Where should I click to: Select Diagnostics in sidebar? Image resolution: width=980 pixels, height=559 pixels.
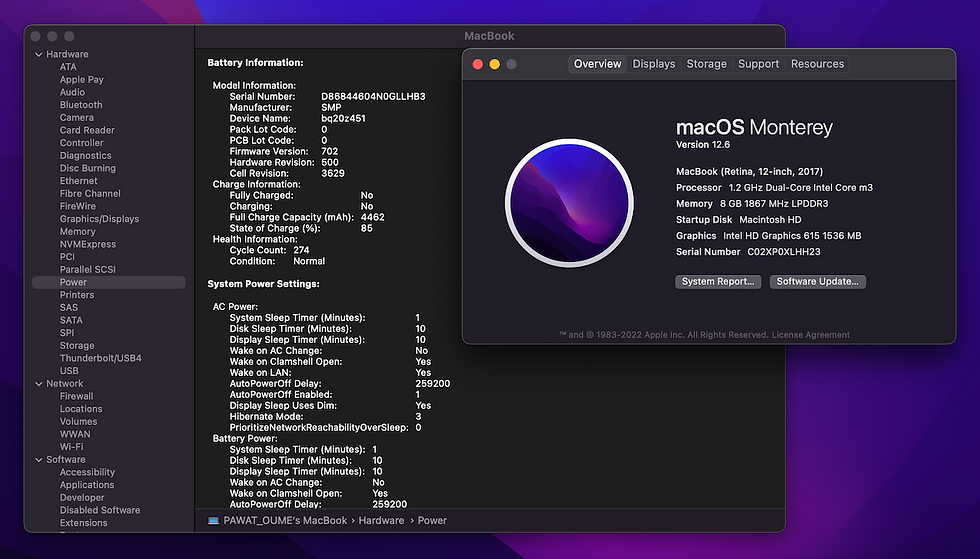pos(86,156)
